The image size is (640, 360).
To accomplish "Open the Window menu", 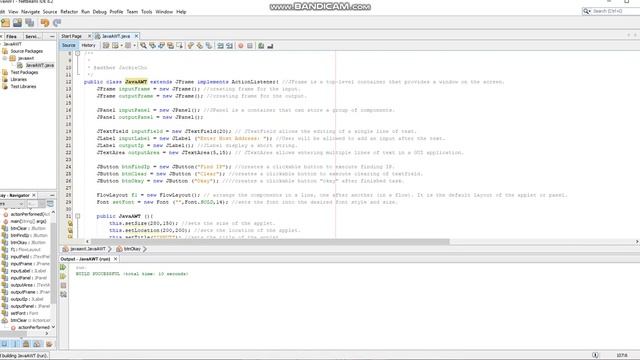I will tap(164, 12).
